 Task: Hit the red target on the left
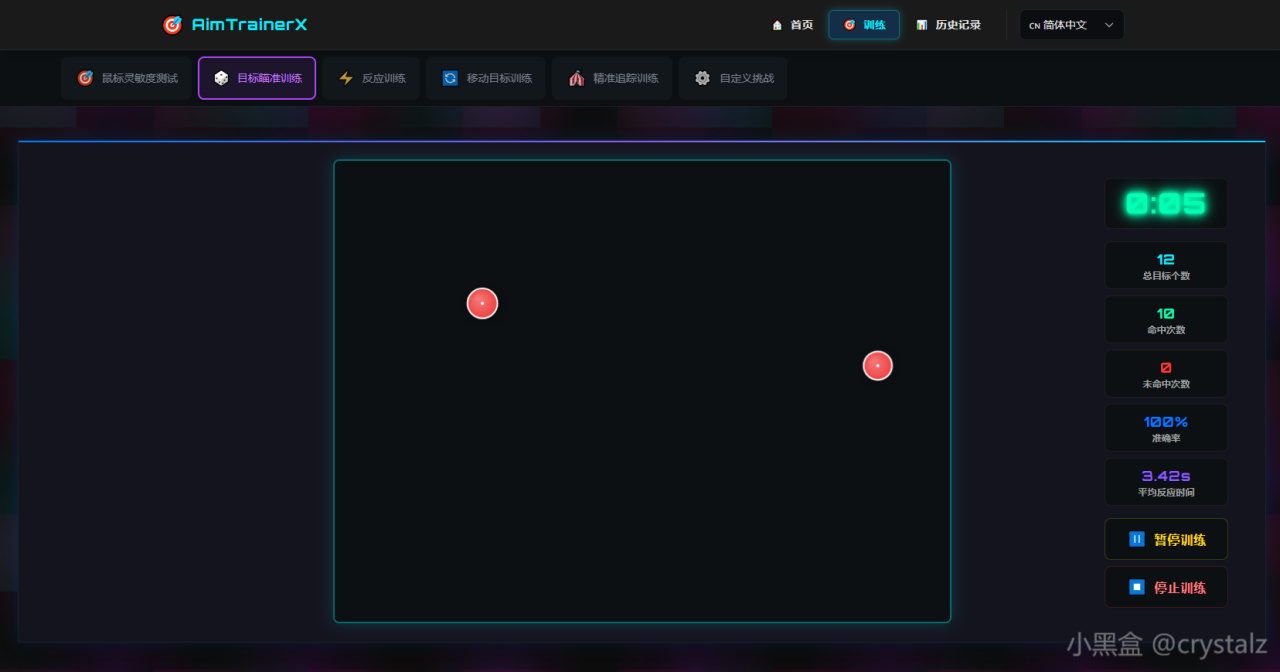482,303
